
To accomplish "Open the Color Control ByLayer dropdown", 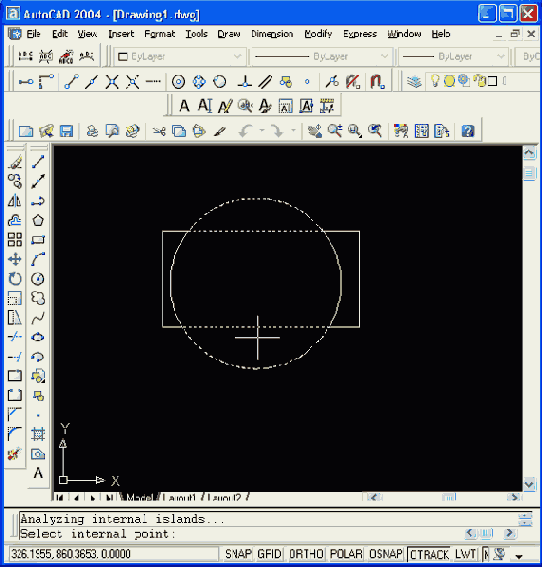I will coord(180,56).
